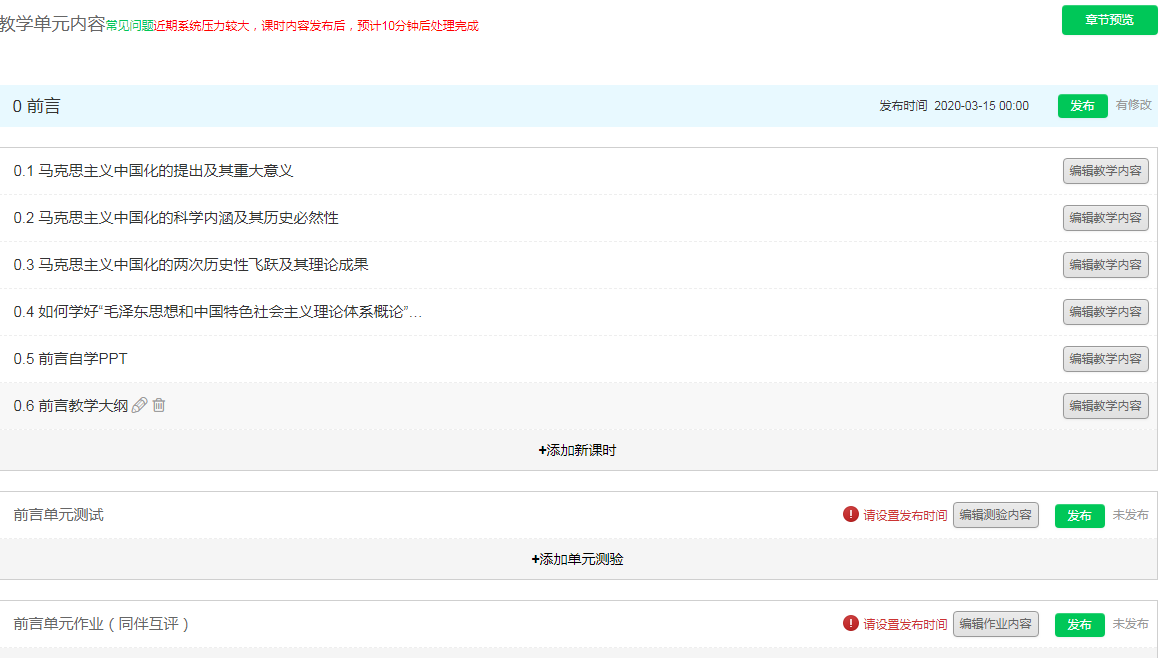
Task: Edit teaching content for lesson 0.3
Action: (x=1105, y=265)
